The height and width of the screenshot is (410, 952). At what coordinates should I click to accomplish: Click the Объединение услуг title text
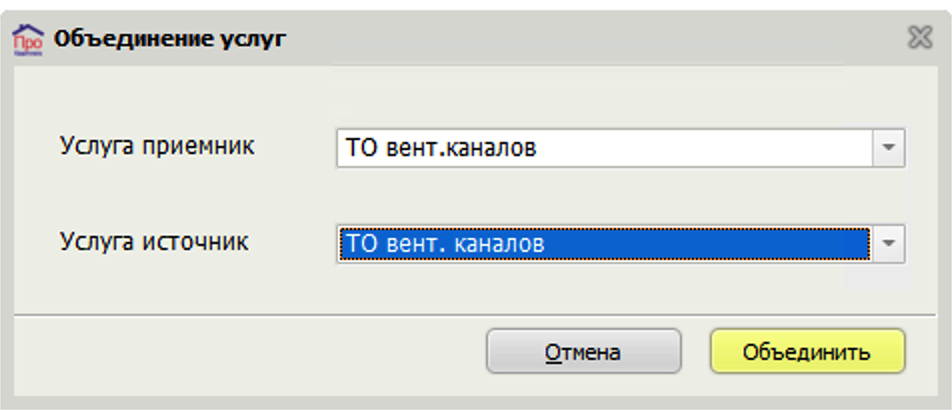coord(170,39)
